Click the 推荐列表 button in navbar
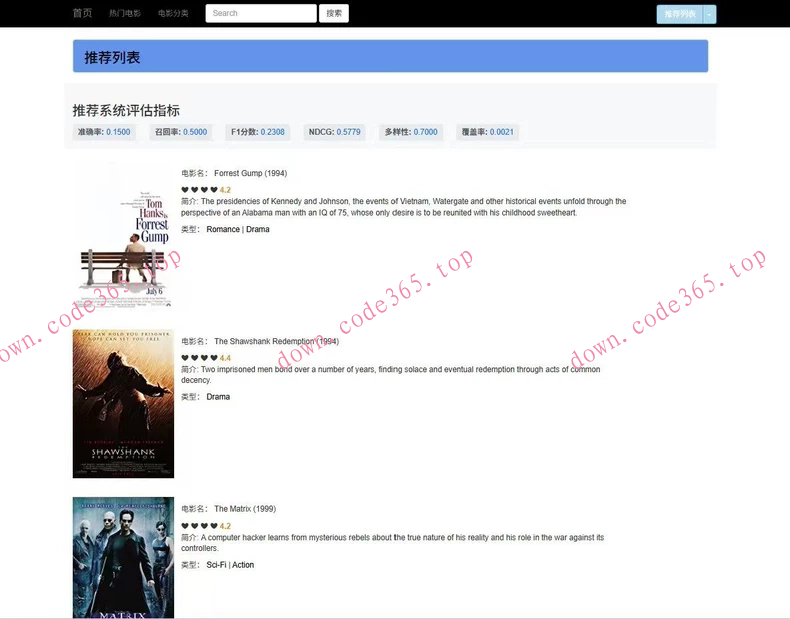Screen dimensions: 790x619 680,14
